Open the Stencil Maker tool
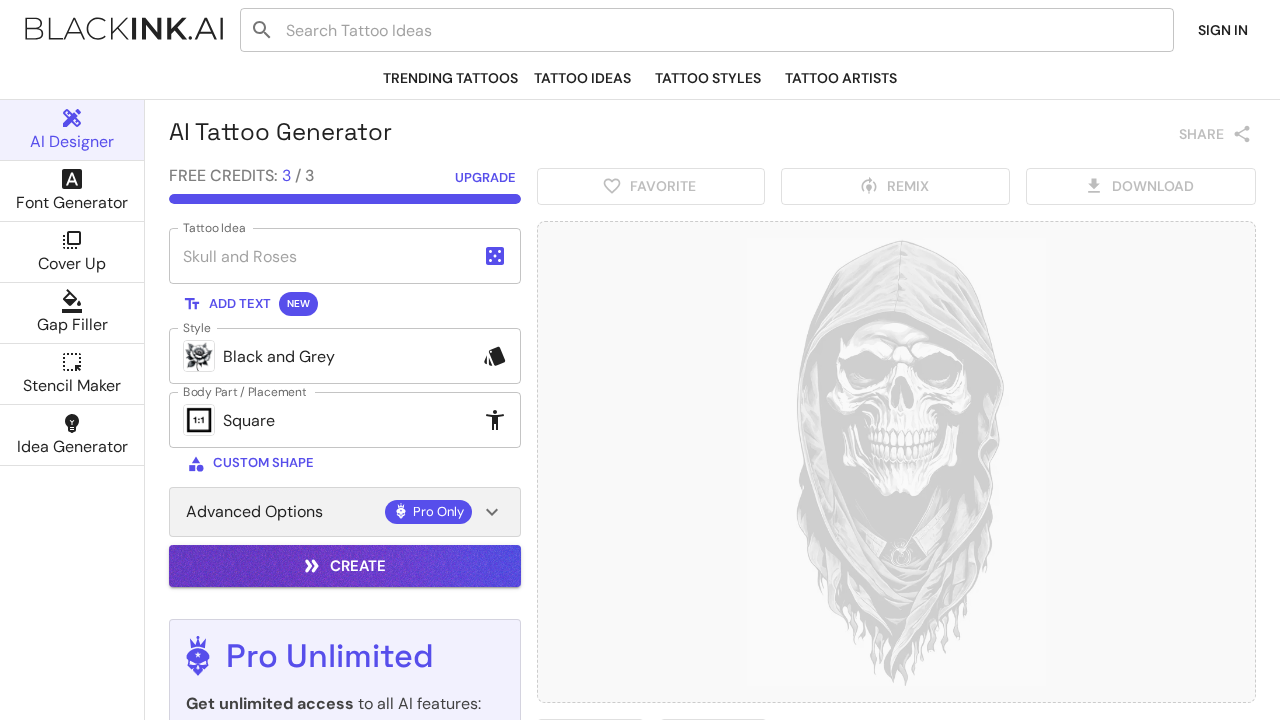This screenshot has height=720, width=1280. (x=72, y=373)
